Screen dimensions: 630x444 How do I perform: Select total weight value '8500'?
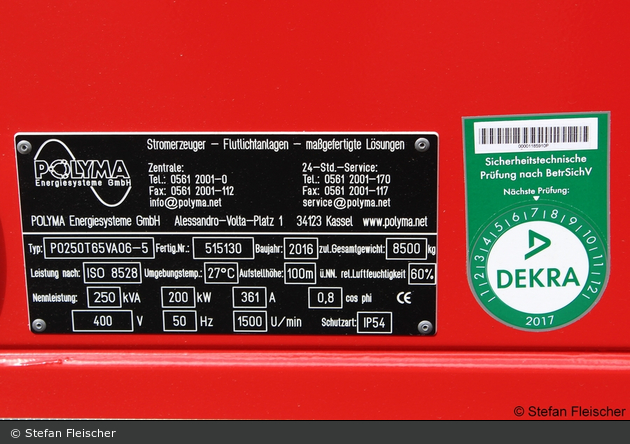coord(406,249)
